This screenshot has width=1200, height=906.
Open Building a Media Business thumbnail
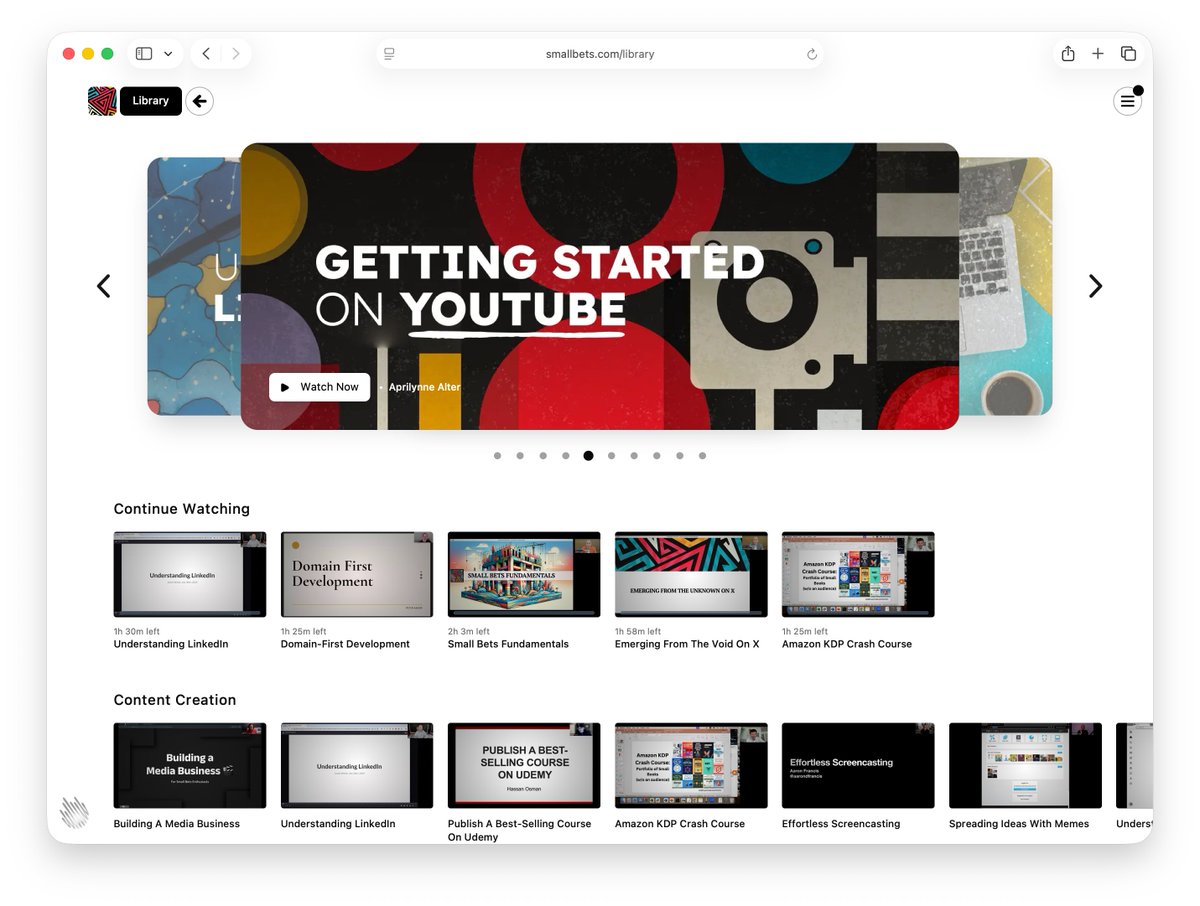coord(190,765)
